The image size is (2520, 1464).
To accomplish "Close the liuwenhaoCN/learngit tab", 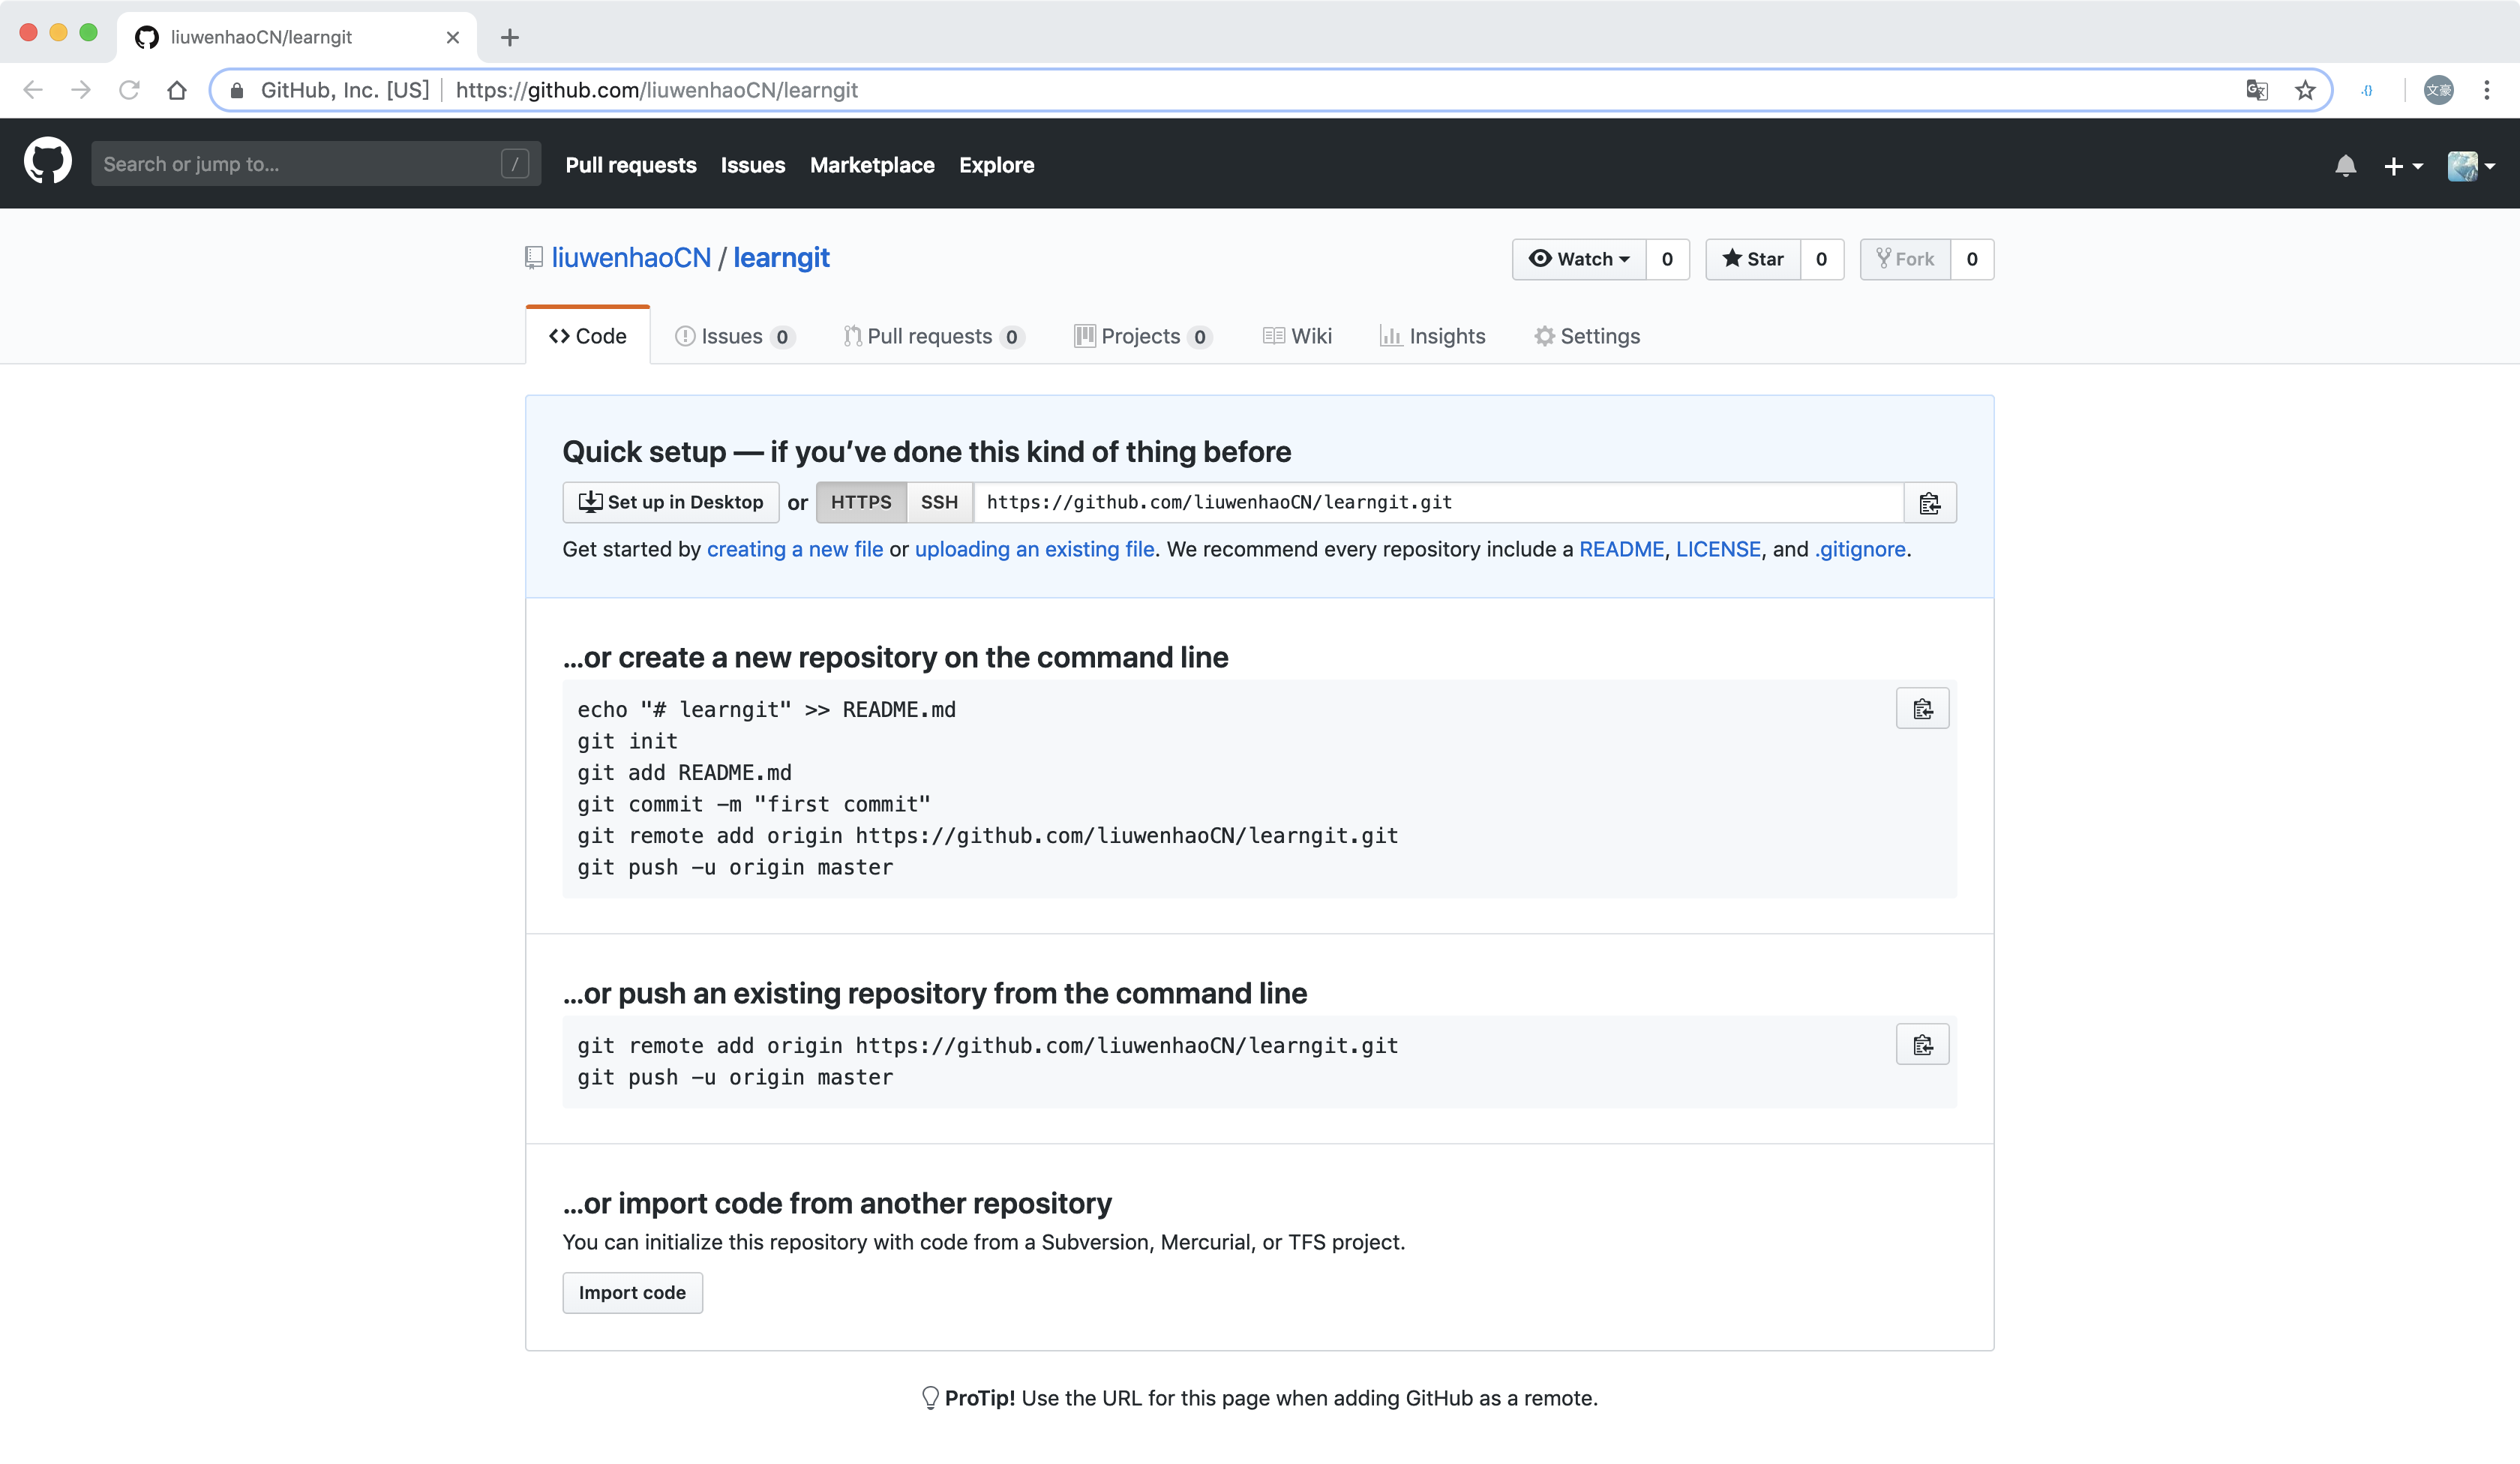I will click(x=452, y=37).
